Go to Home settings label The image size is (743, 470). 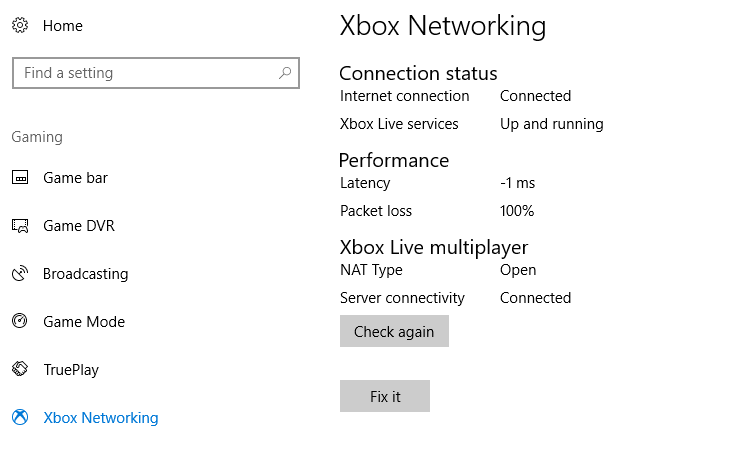coord(63,26)
